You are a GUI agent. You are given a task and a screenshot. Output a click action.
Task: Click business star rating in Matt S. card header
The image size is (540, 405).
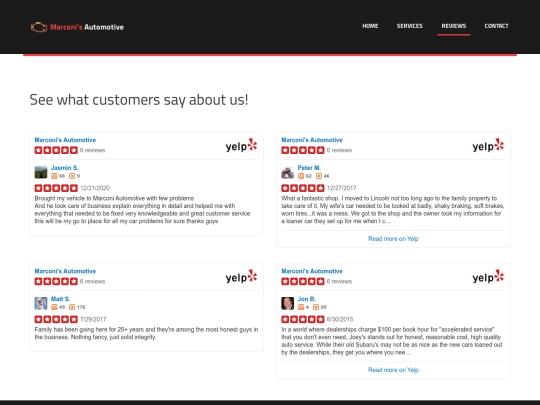click(56, 281)
